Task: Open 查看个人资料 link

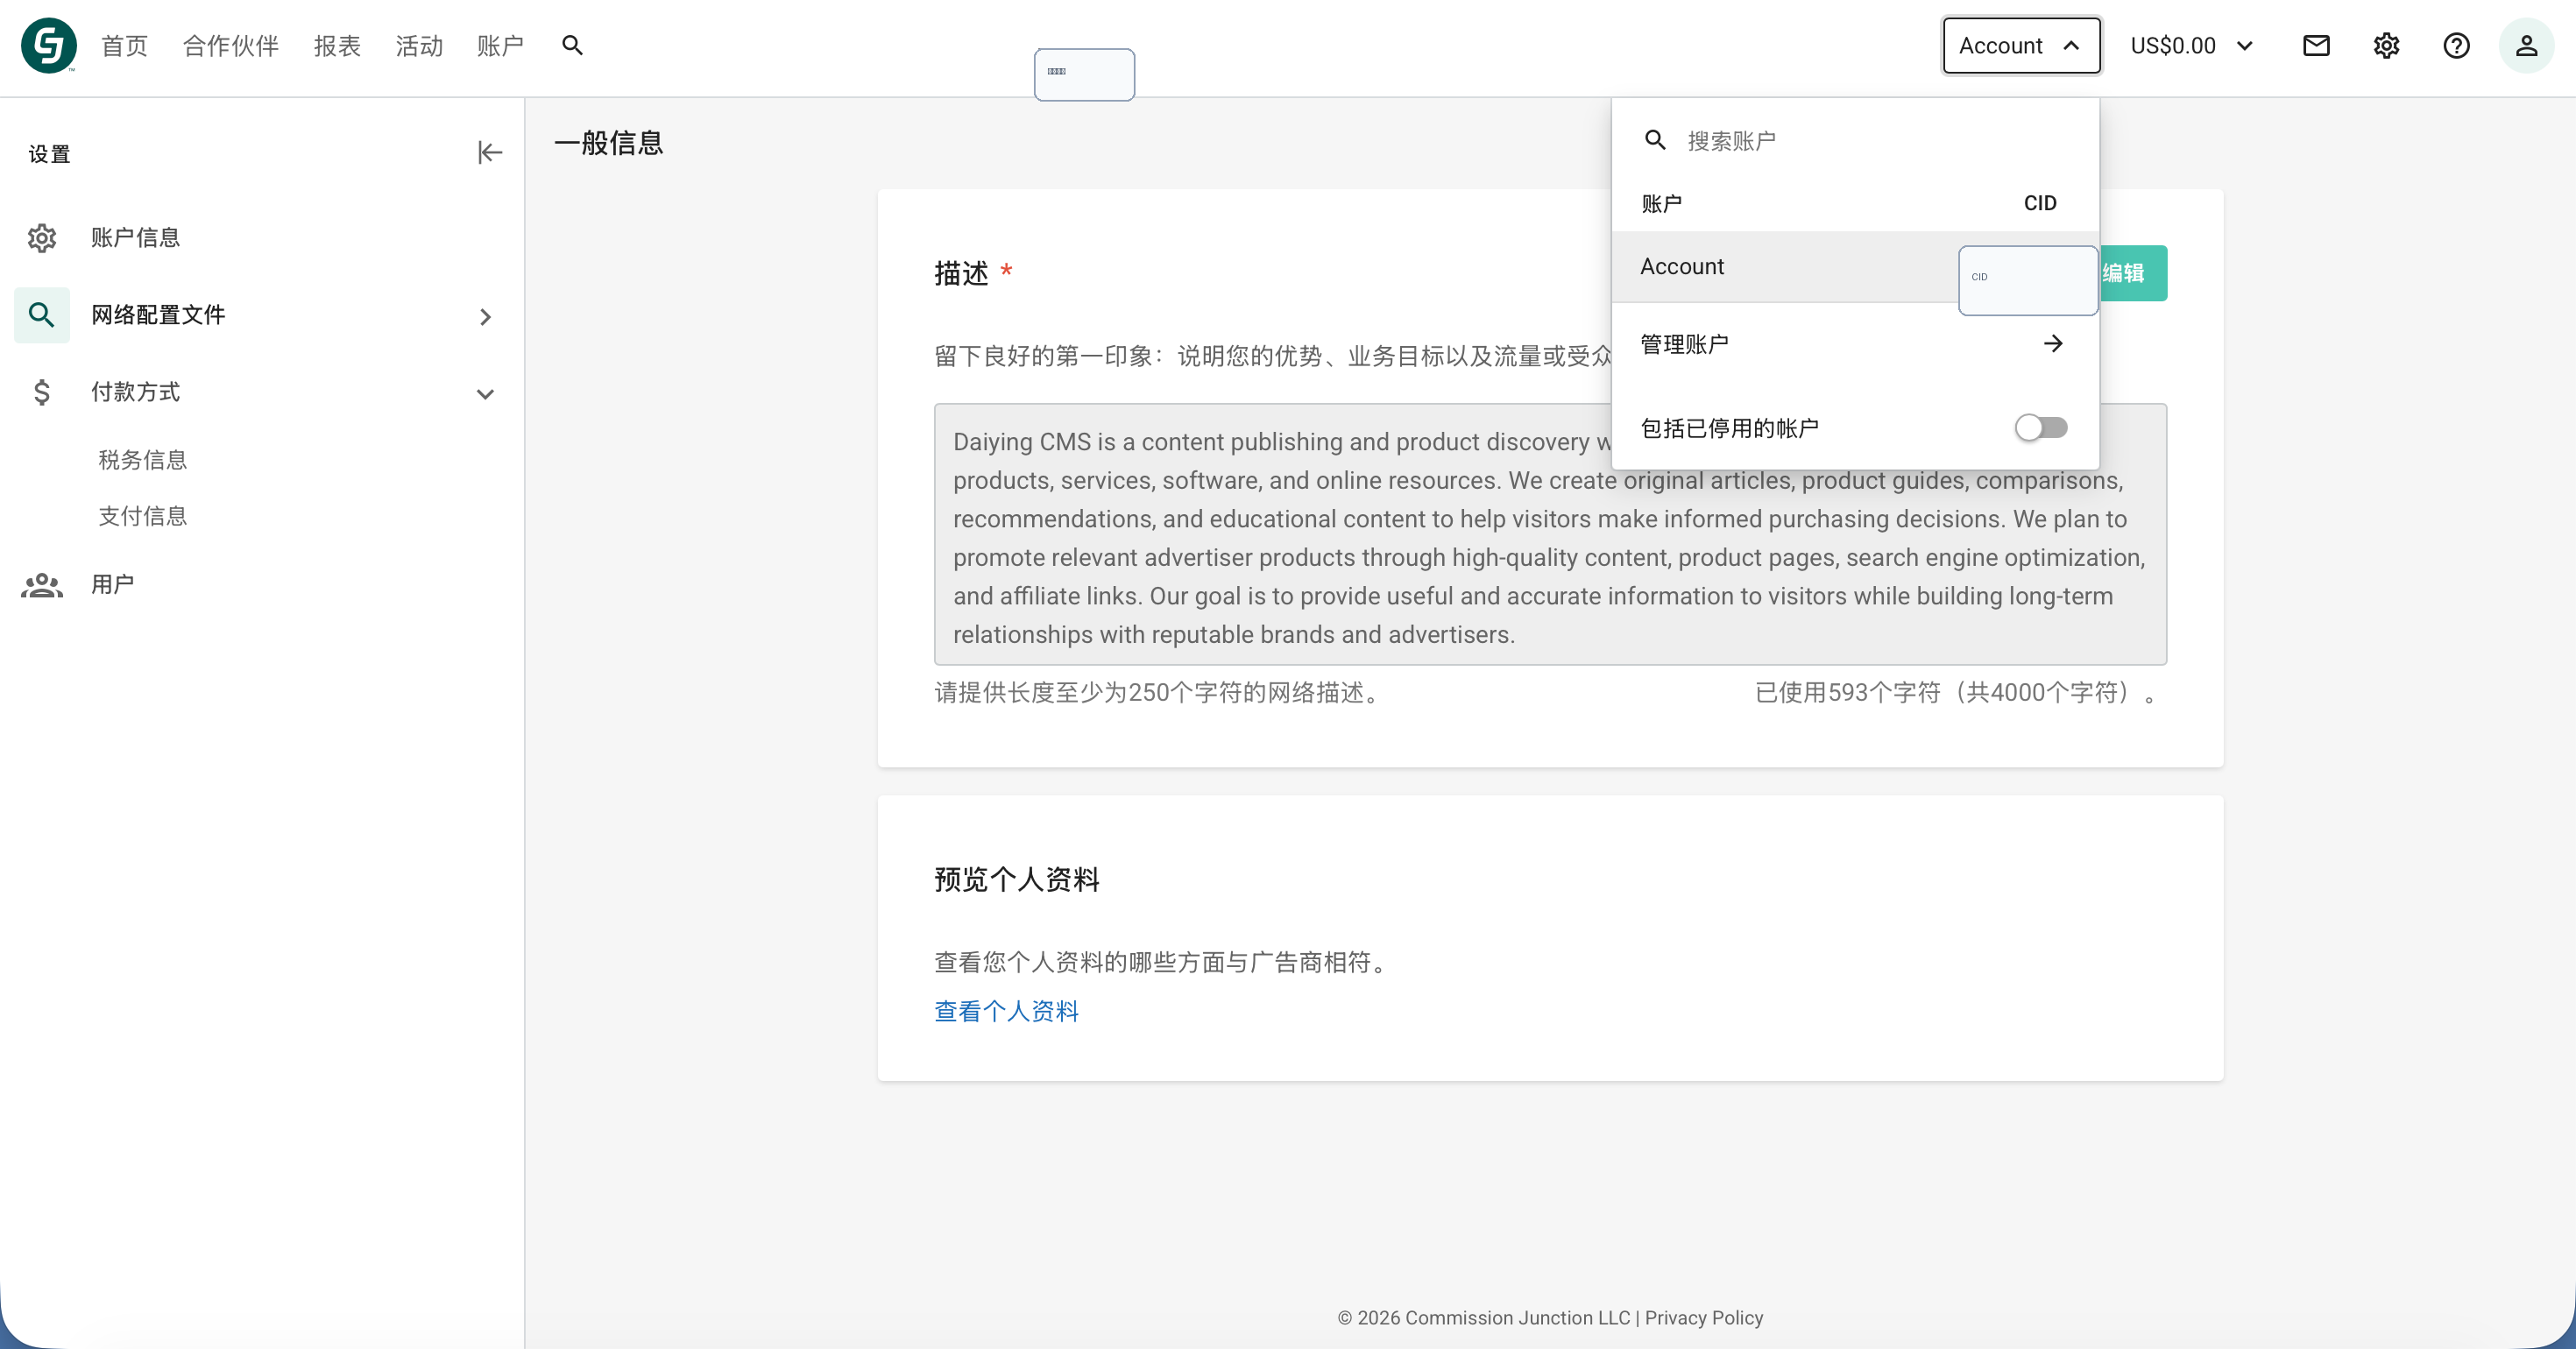Action: point(1006,1011)
